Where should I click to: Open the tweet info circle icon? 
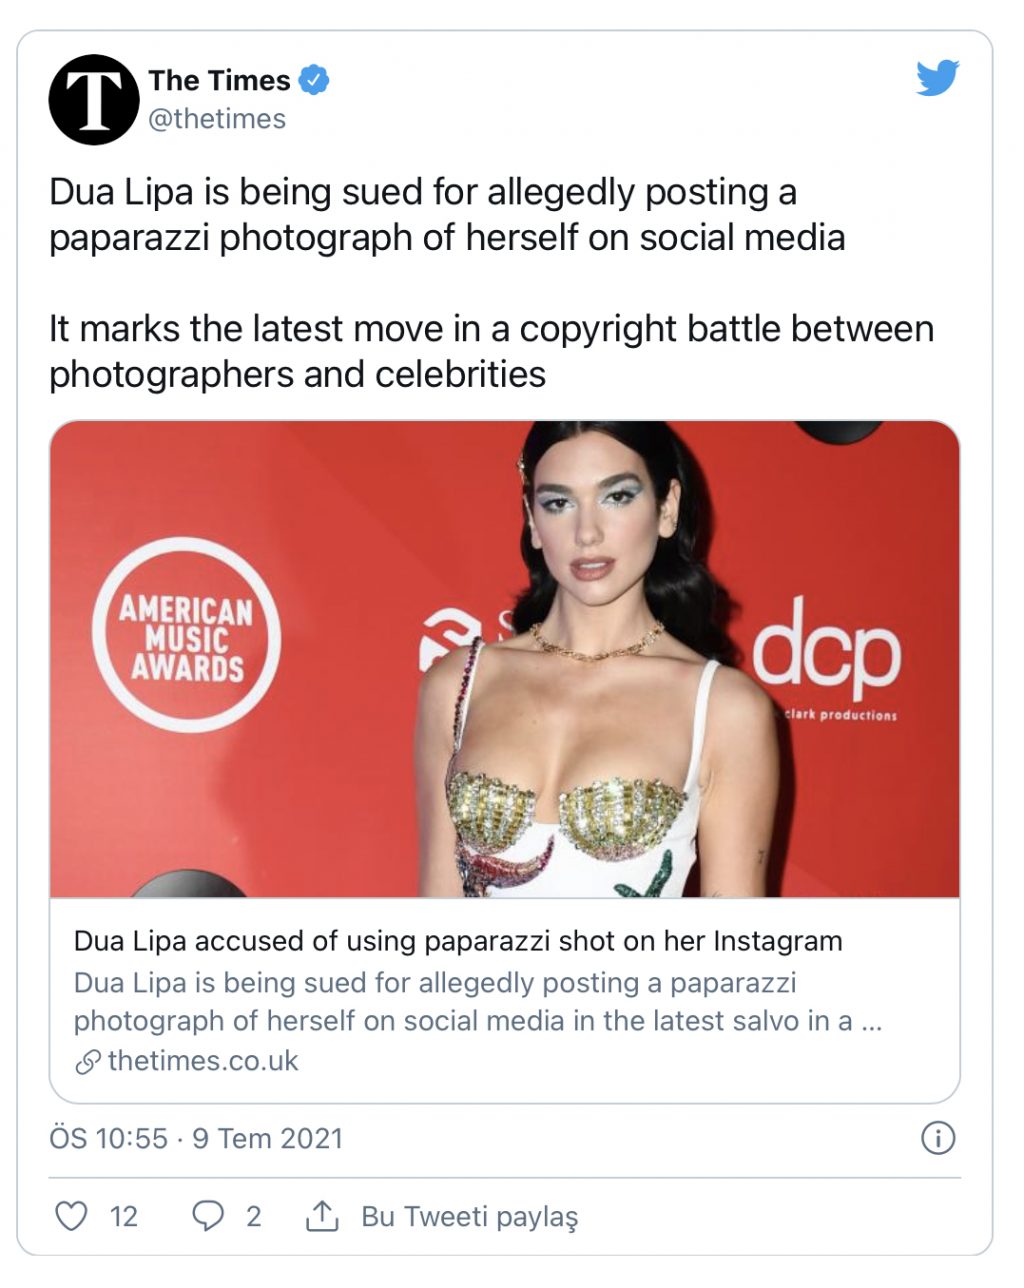(x=937, y=1138)
